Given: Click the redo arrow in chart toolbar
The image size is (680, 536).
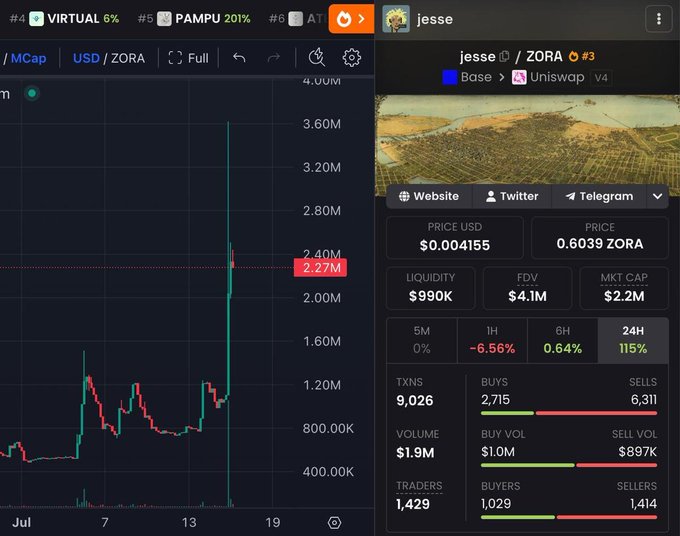Looking at the screenshot, I should 274,58.
